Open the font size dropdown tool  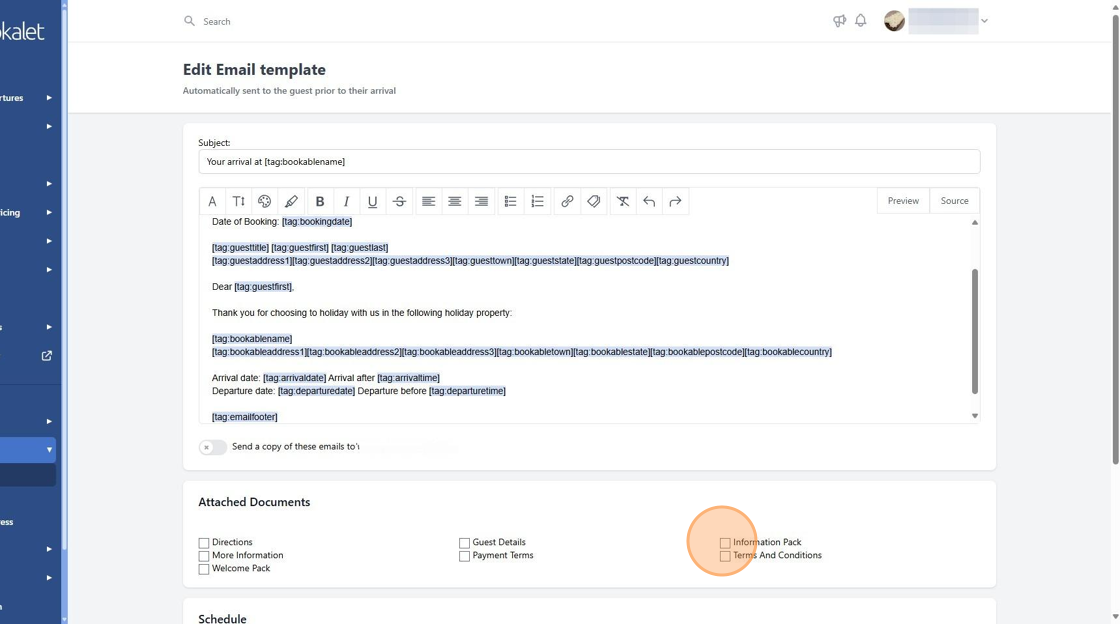239,201
